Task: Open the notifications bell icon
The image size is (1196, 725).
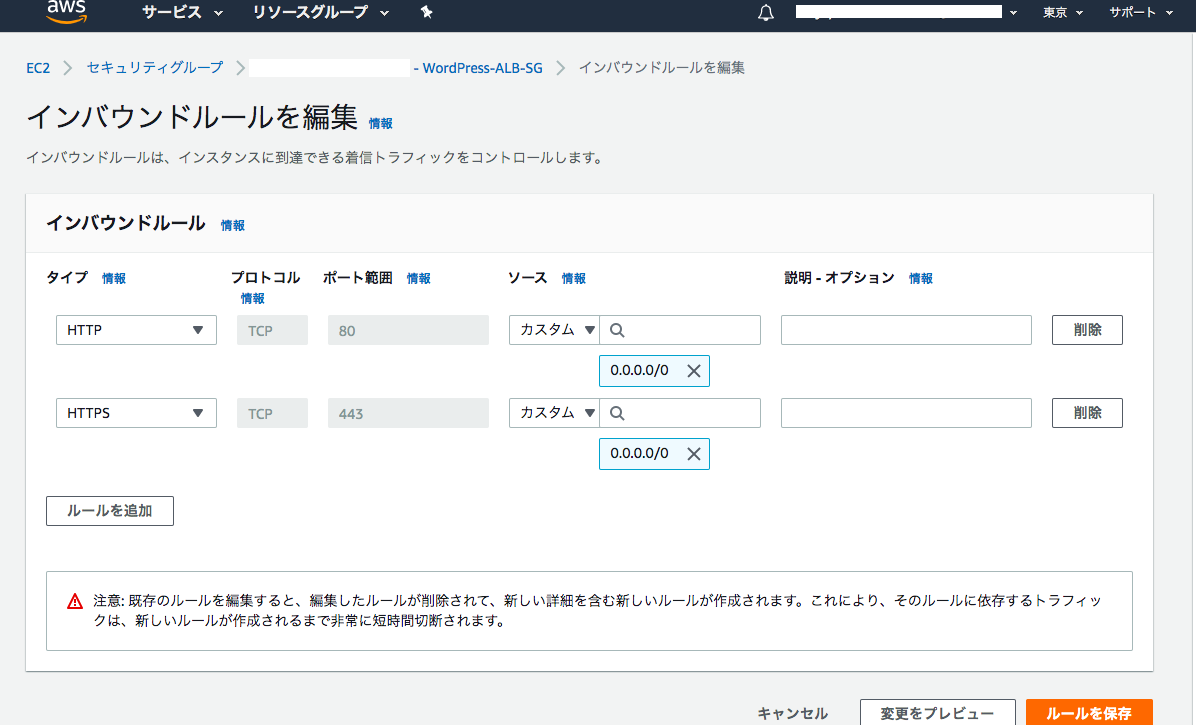Action: click(x=766, y=13)
